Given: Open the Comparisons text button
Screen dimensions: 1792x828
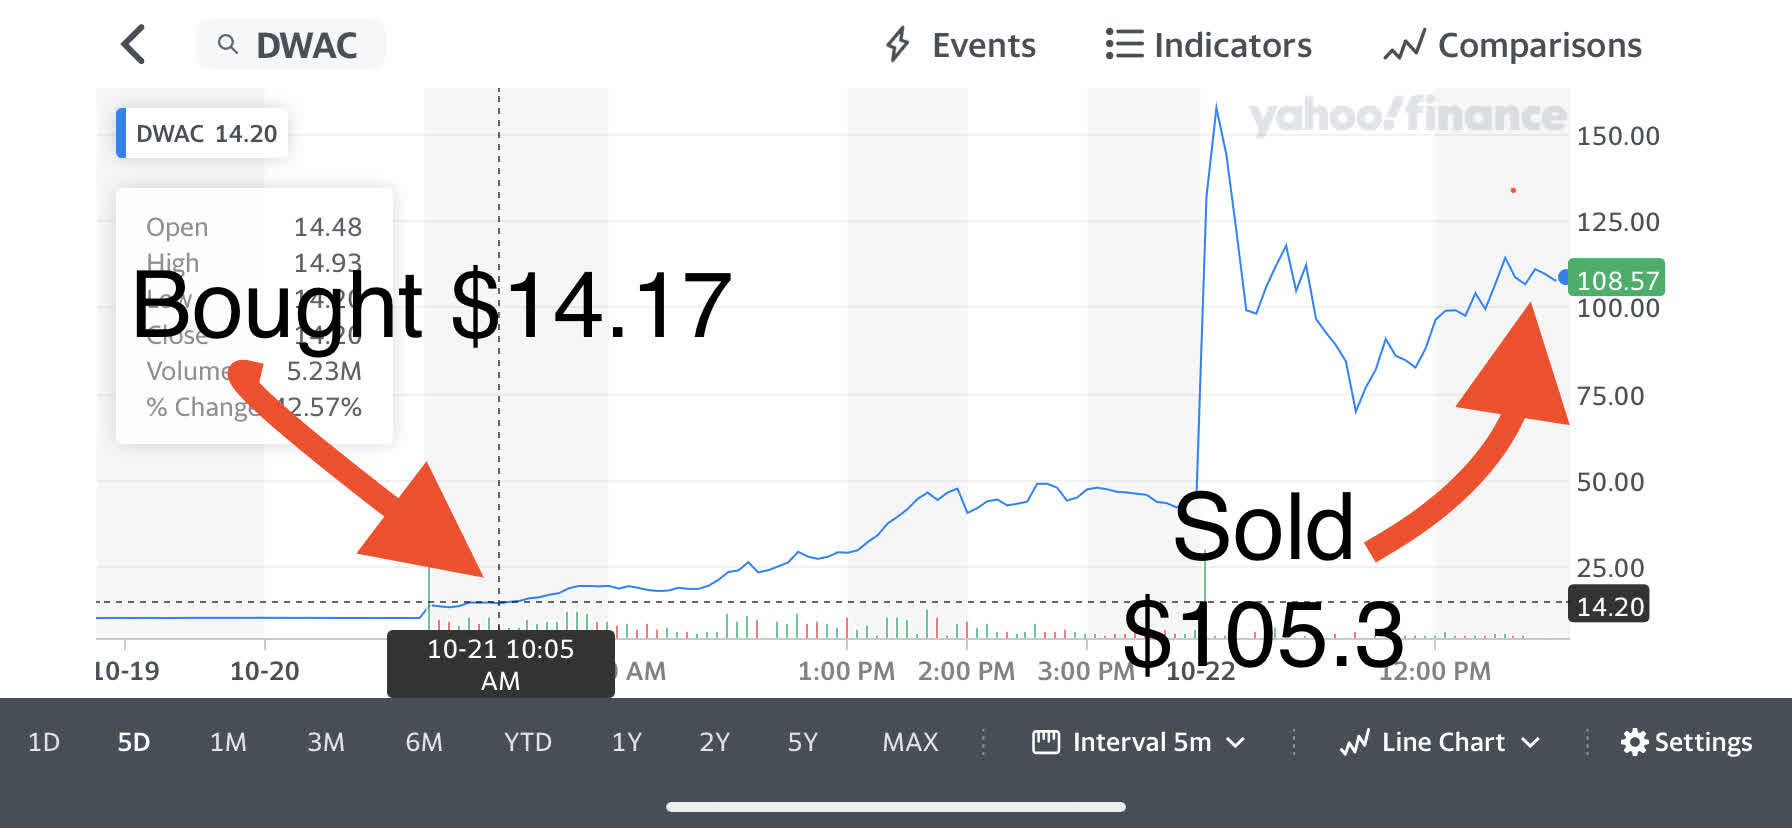Looking at the screenshot, I should pyautogui.click(x=1540, y=45).
